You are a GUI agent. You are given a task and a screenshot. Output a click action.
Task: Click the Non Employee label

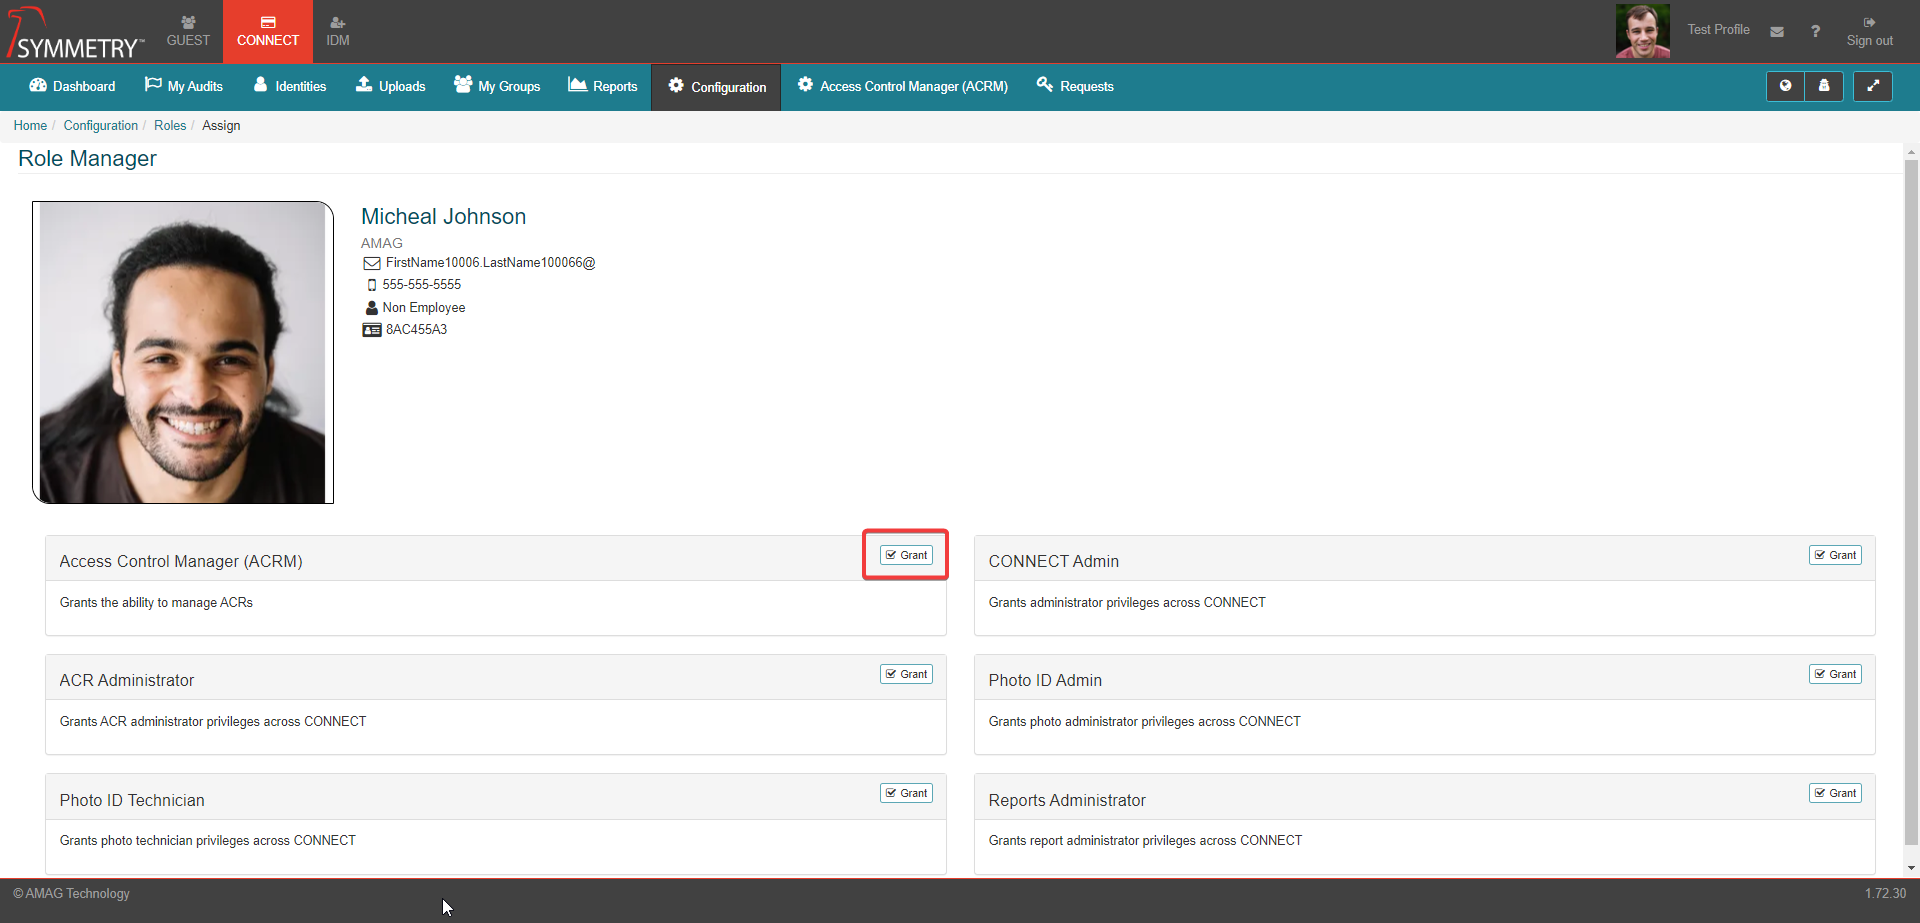(x=423, y=307)
